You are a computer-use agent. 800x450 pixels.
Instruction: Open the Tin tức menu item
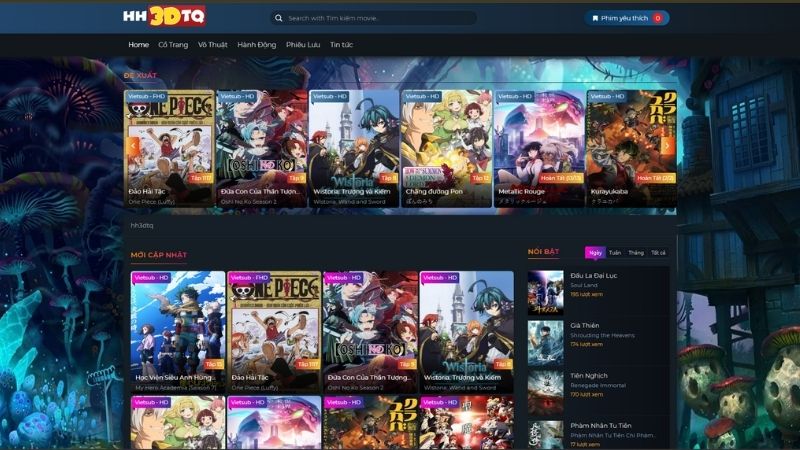[341, 45]
